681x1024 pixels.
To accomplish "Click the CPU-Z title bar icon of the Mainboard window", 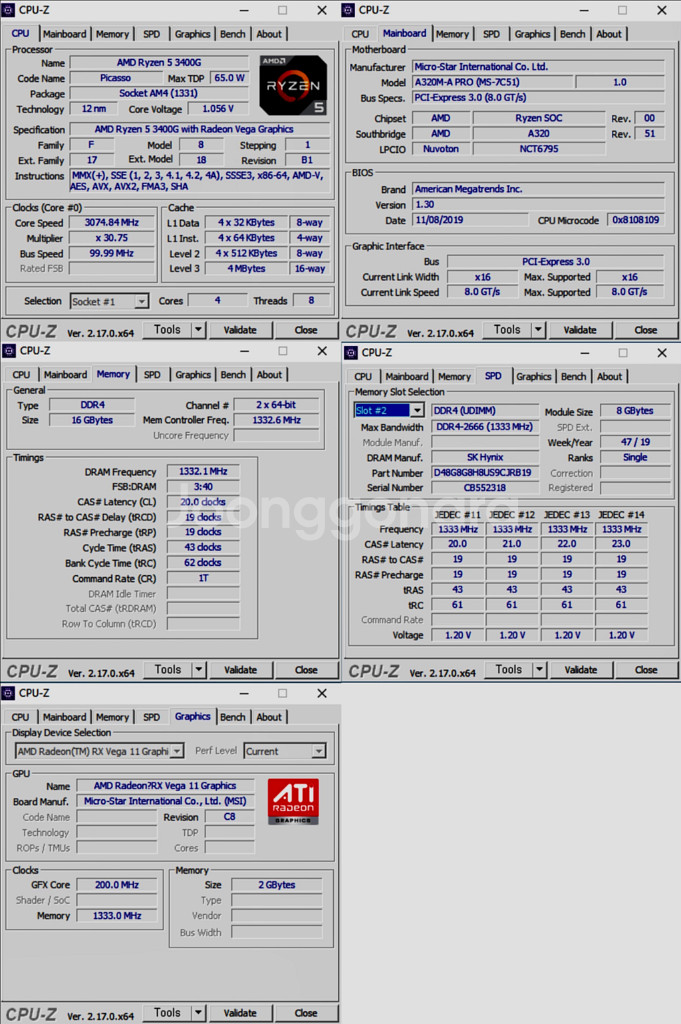I will [349, 10].
